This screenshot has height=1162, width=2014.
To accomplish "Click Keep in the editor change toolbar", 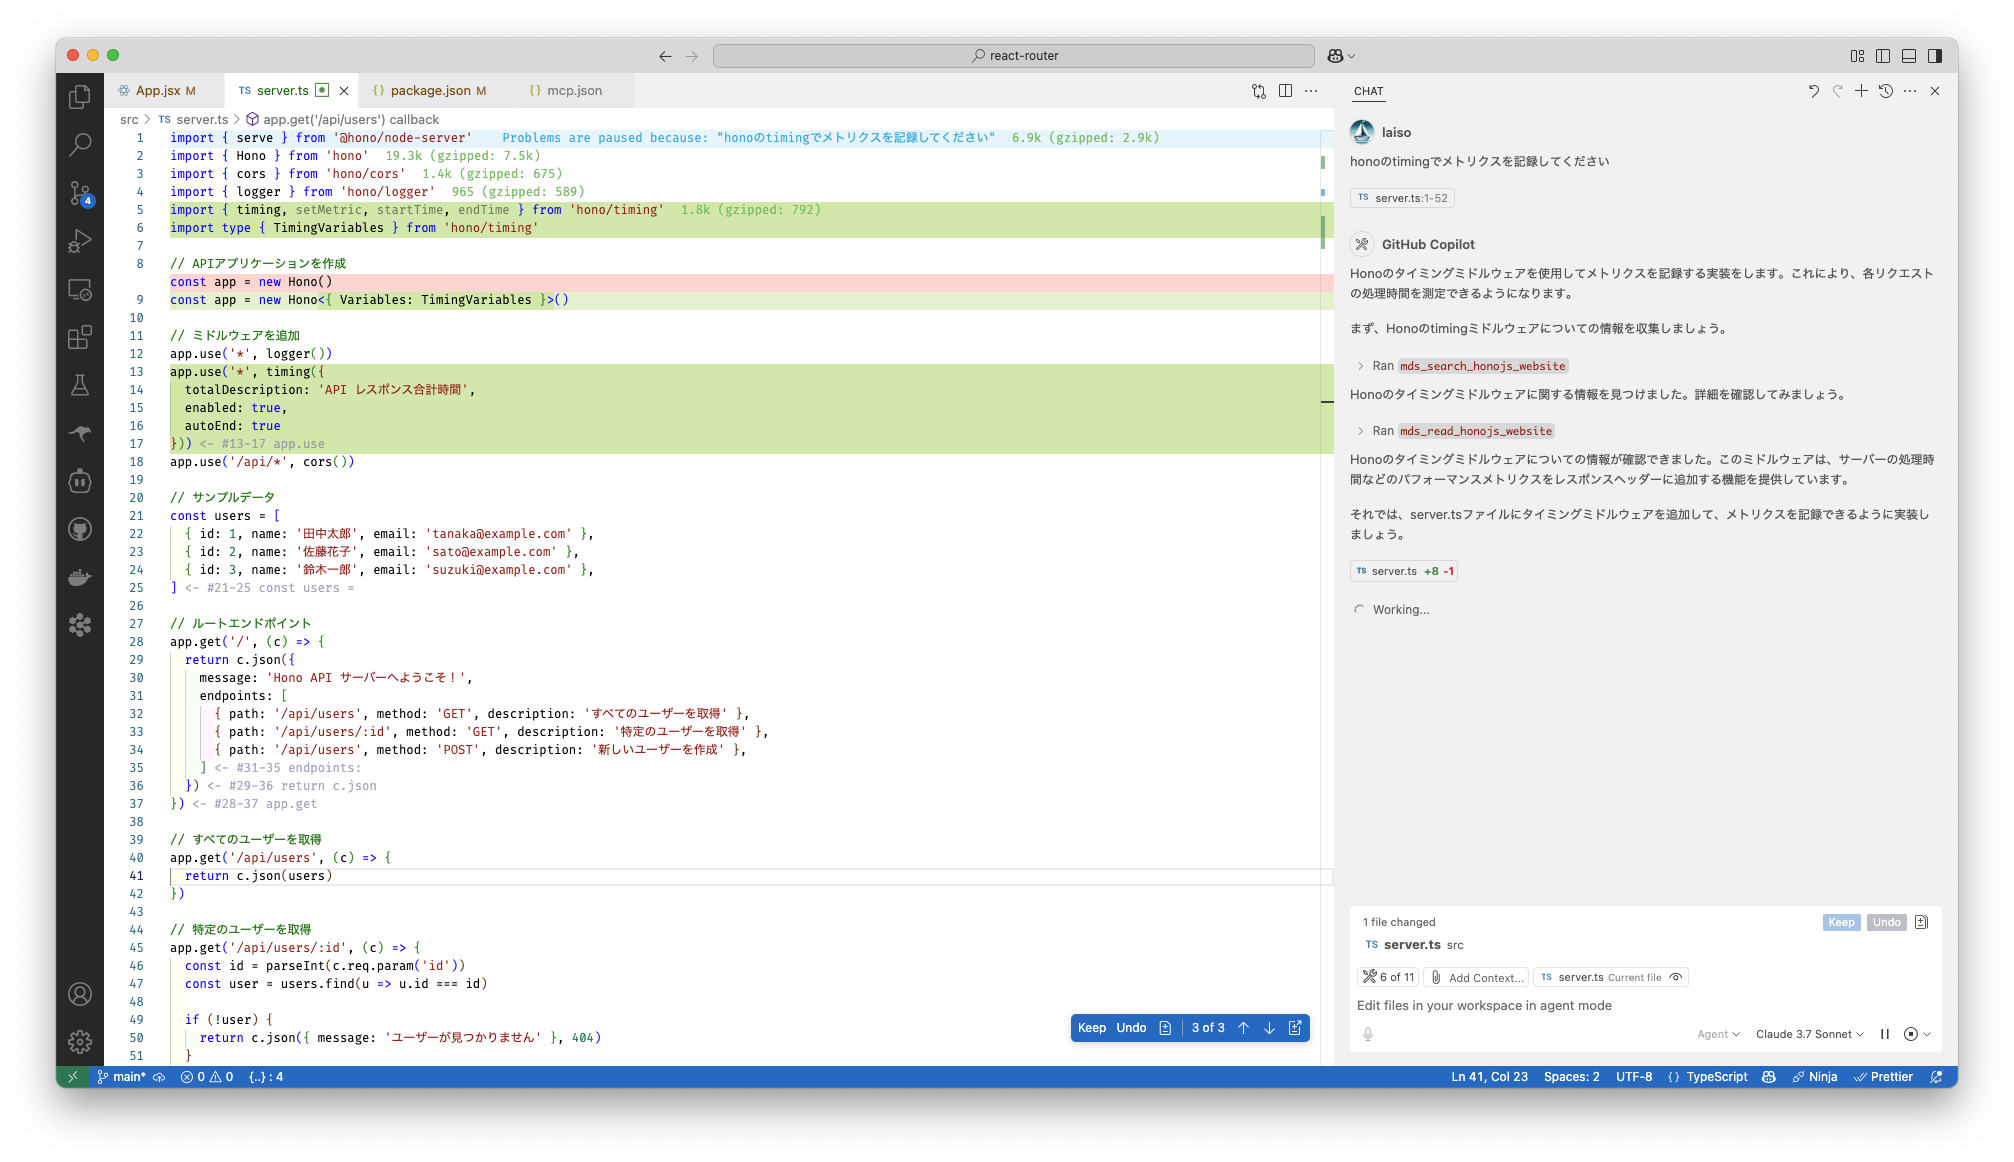I will pos(1091,1028).
